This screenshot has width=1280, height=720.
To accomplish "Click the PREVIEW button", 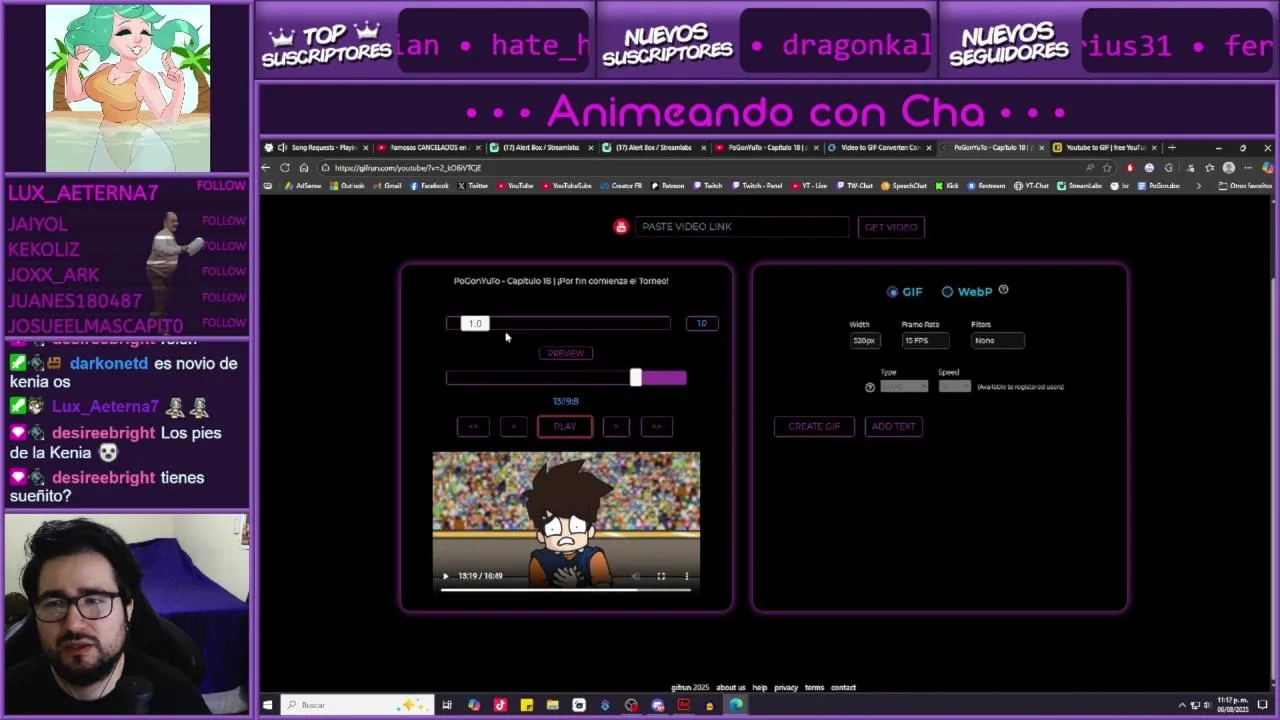I will point(566,353).
